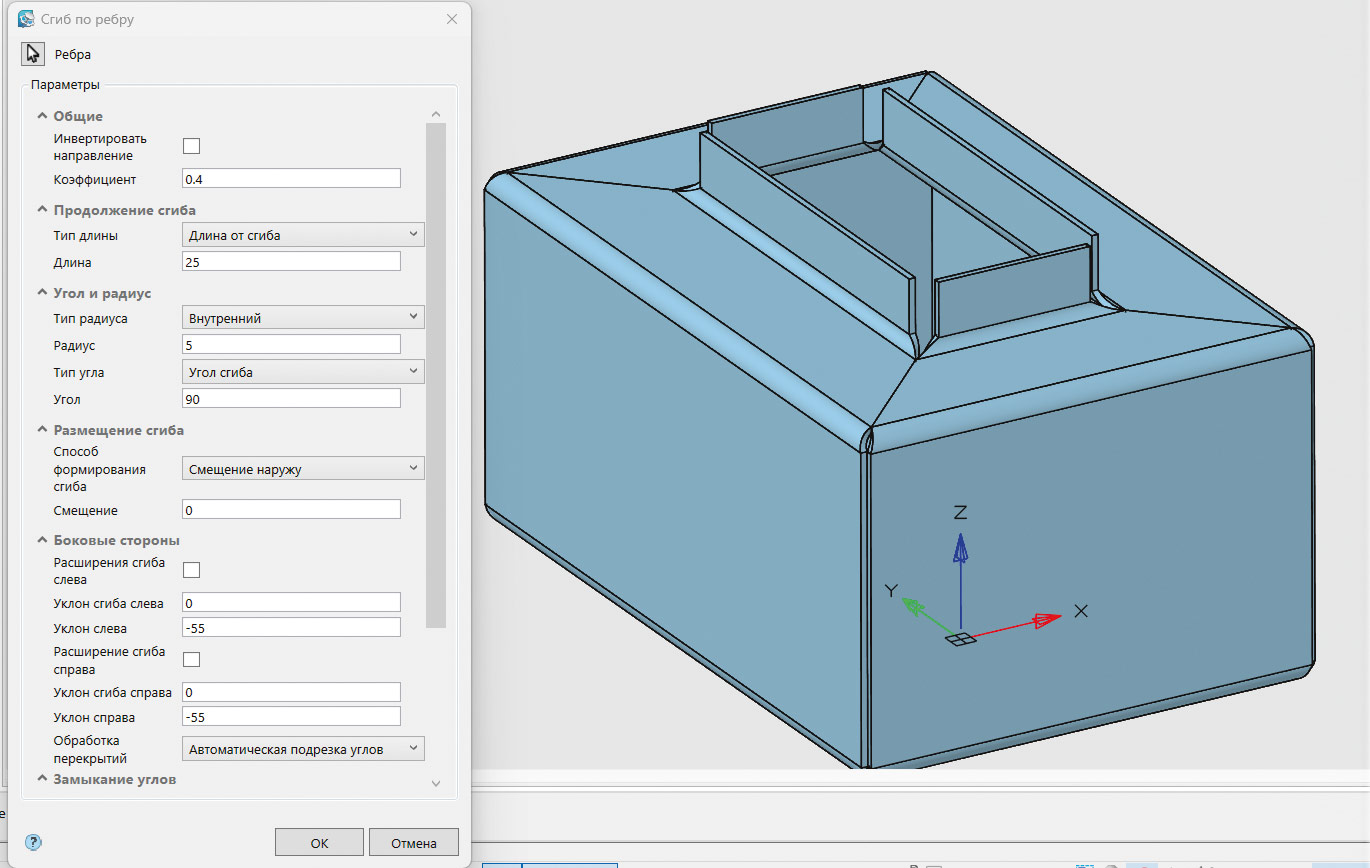
Task: Click the Отмена button
Action: [x=413, y=842]
